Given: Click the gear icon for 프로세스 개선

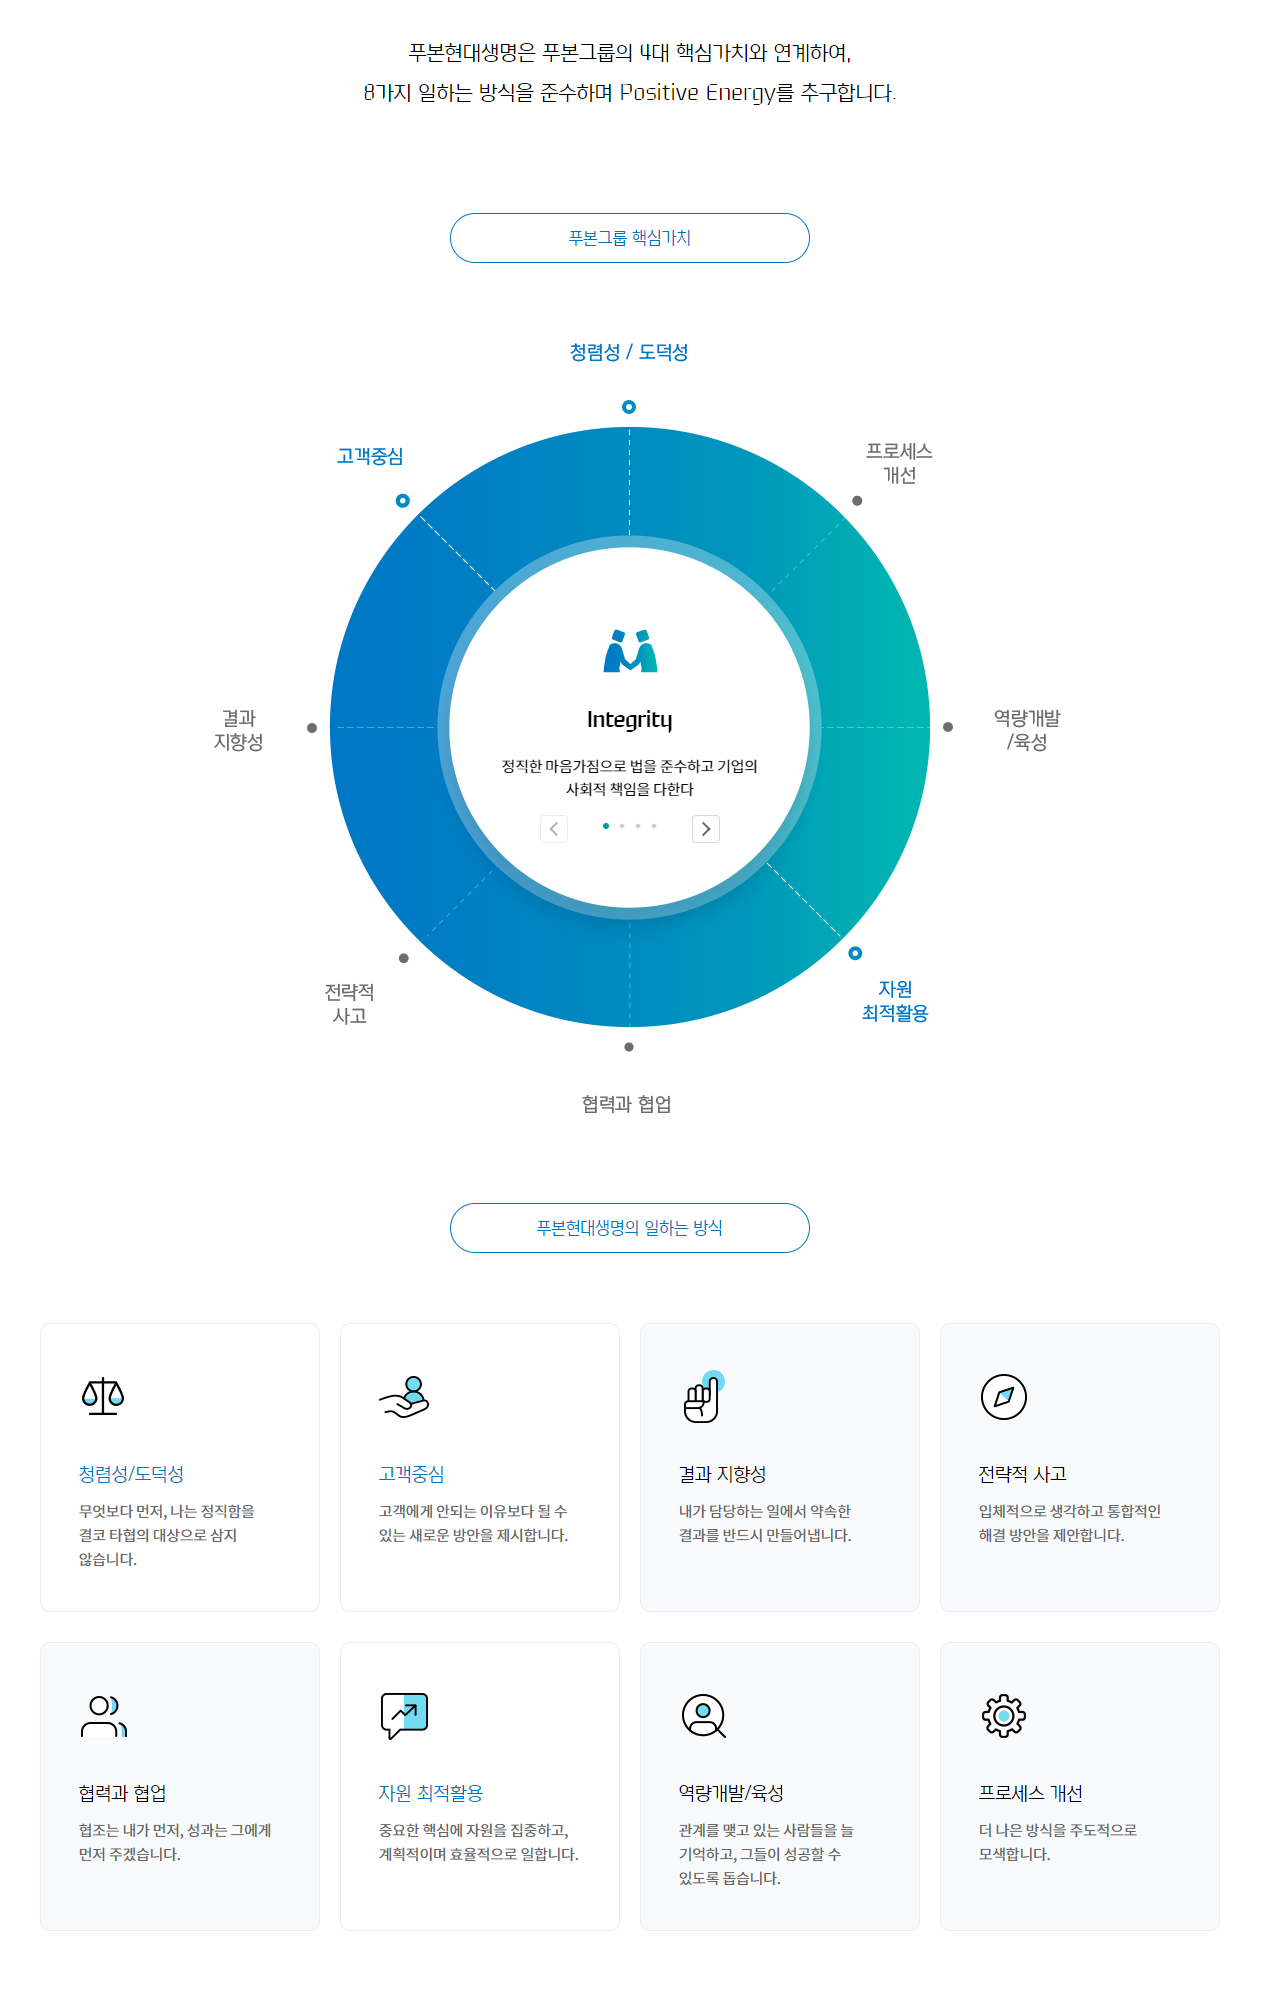Looking at the screenshot, I should 1004,1716.
